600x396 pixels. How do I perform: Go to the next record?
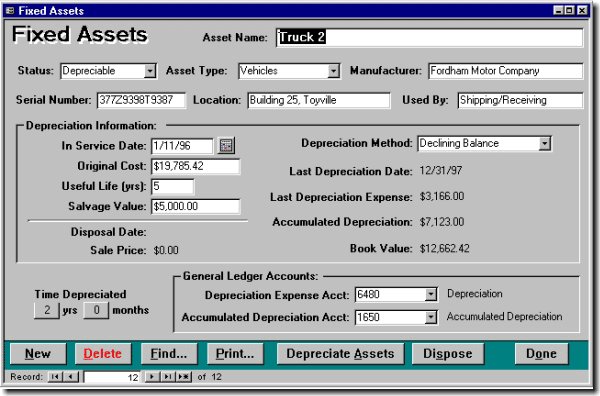coord(152,377)
